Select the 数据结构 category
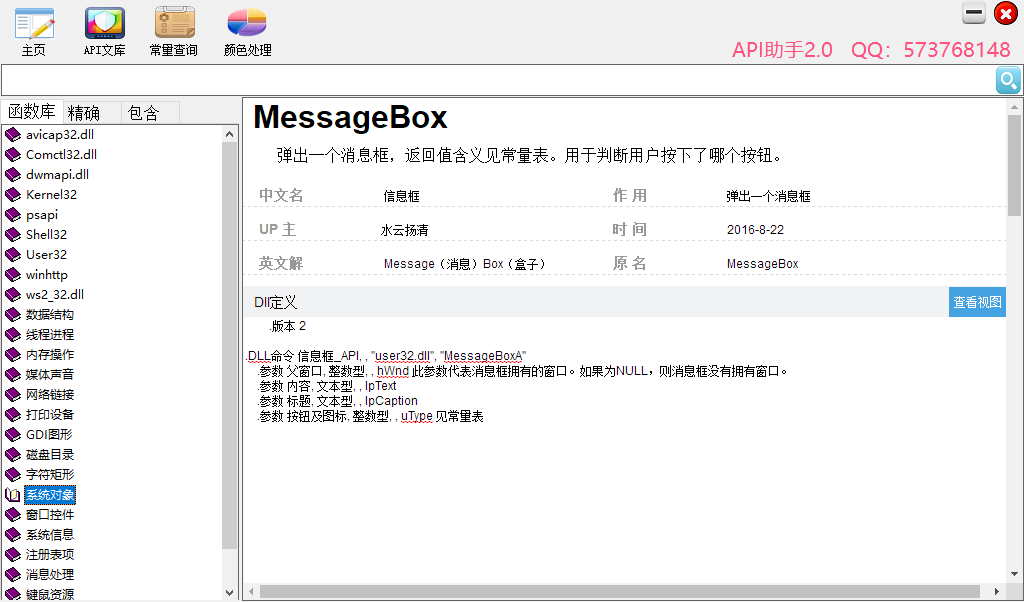This screenshot has height=602, width=1024. coord(50,315)
